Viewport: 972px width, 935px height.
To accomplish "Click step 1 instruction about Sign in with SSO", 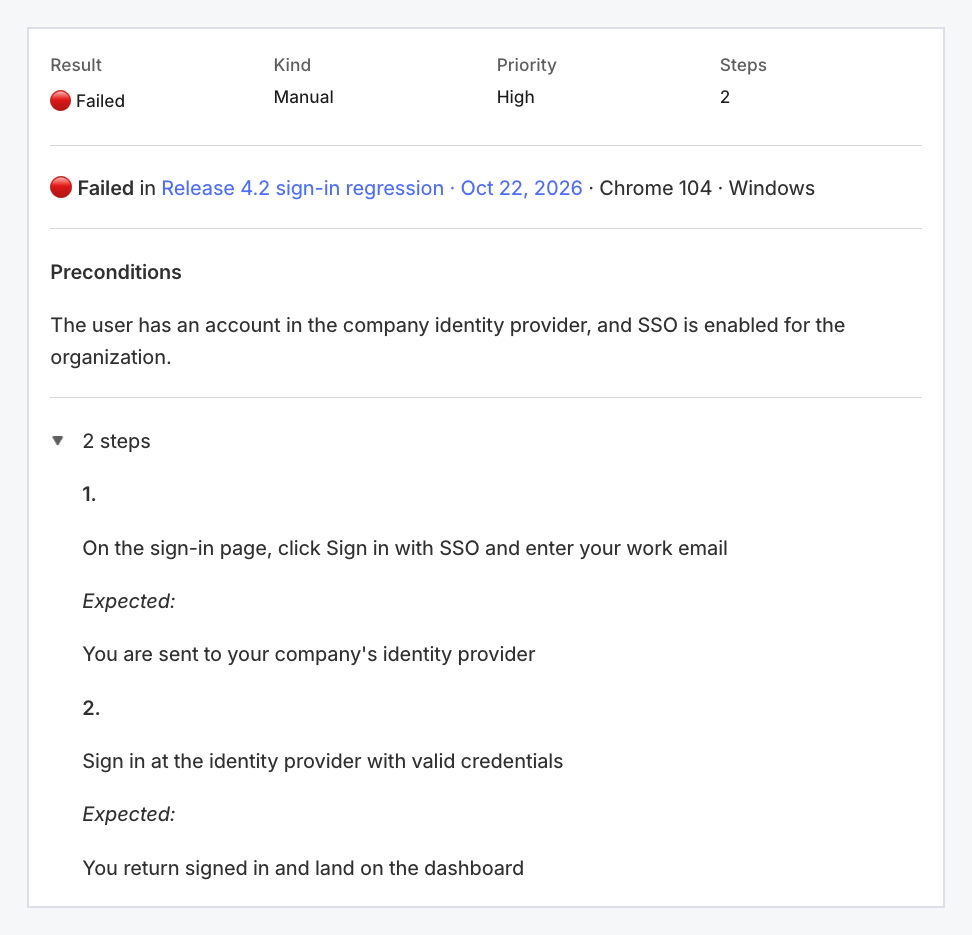I will pyautogui.click(x=405, y=548).
